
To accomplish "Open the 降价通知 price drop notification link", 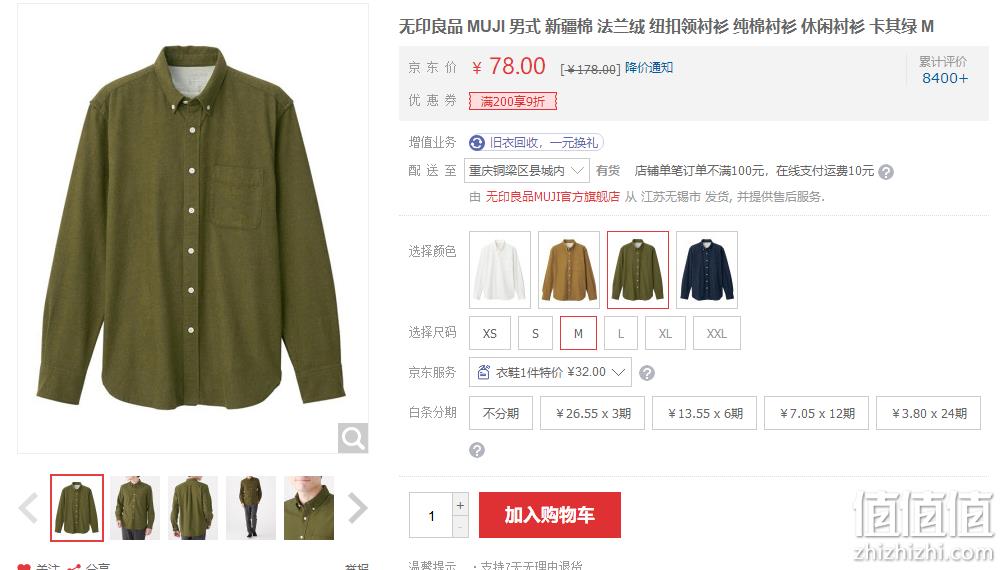I will coord(649,68).
